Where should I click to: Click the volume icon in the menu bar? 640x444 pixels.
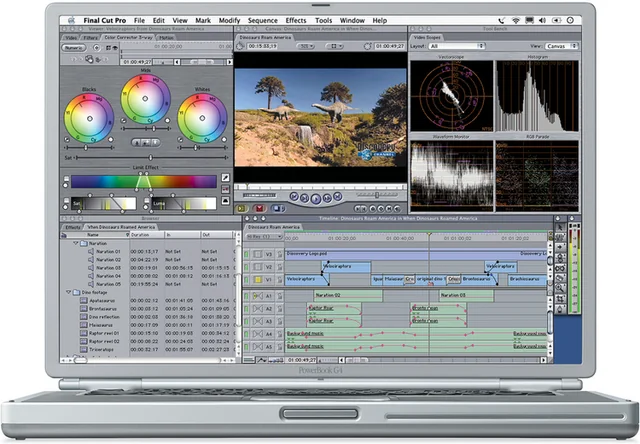click(x=542, y=20)
